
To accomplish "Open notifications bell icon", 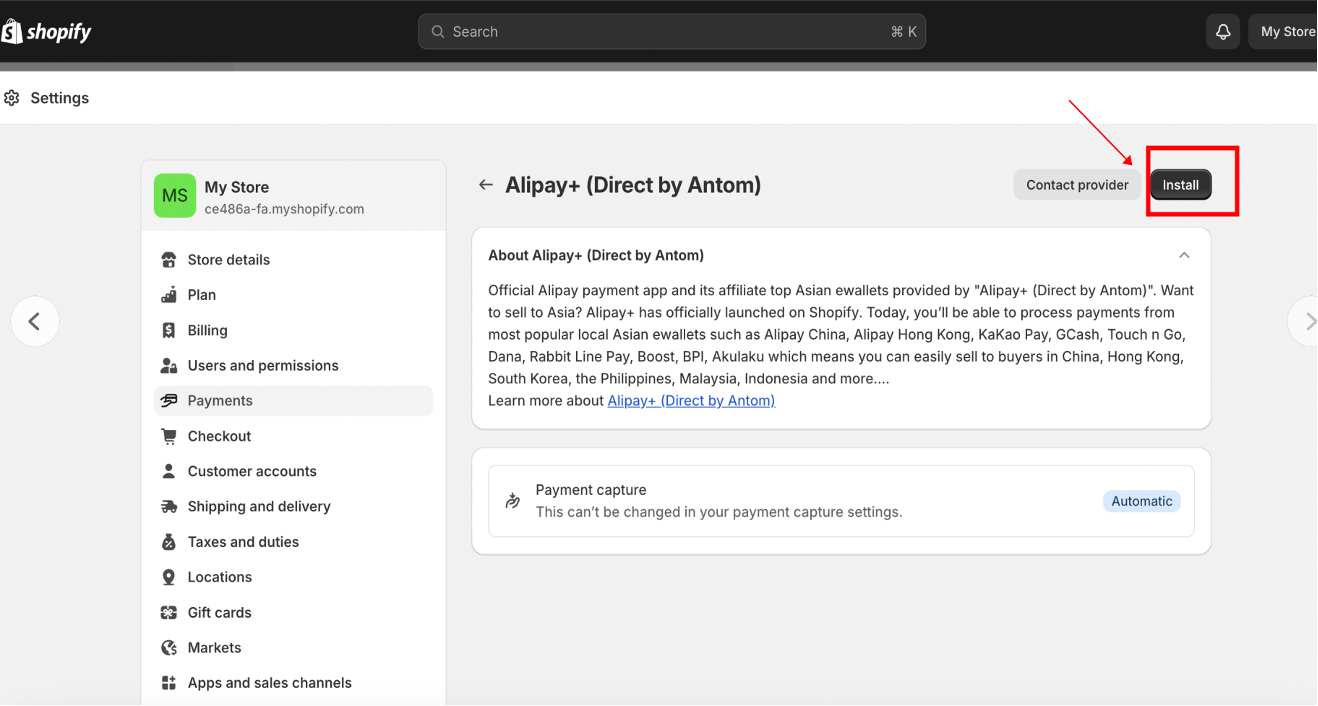I will pyautogui.click(x=1222, y=32).
